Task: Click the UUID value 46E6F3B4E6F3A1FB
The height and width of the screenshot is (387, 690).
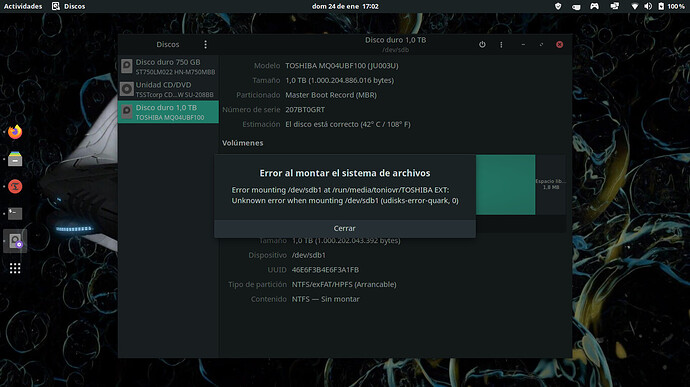Action: 325,269
